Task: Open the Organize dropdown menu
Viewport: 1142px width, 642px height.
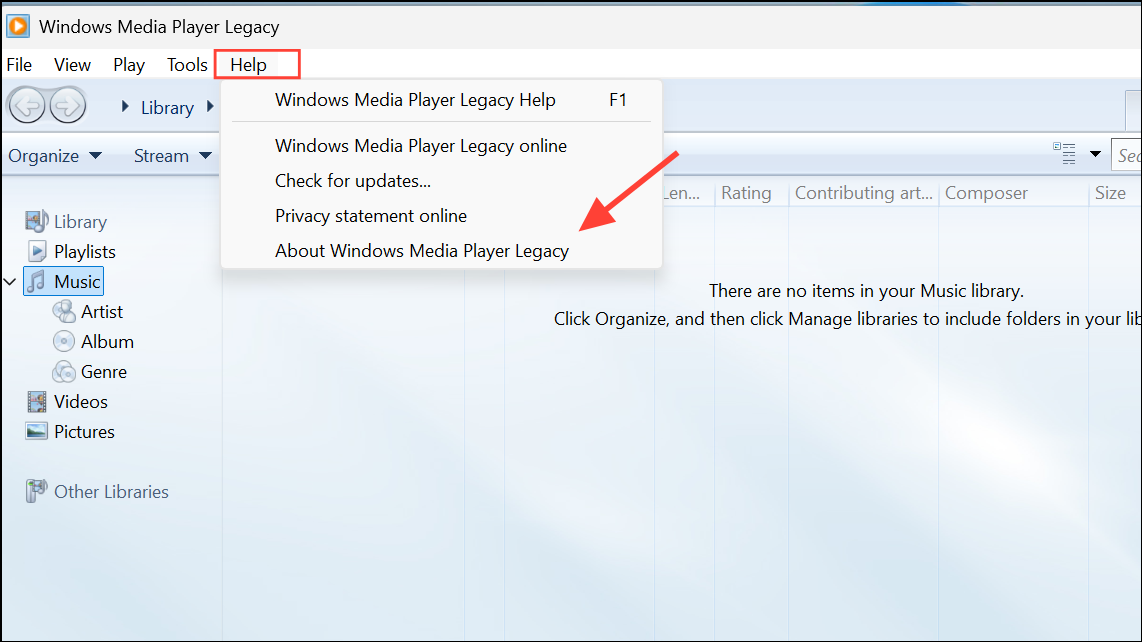Action: (x=55, y=156)
